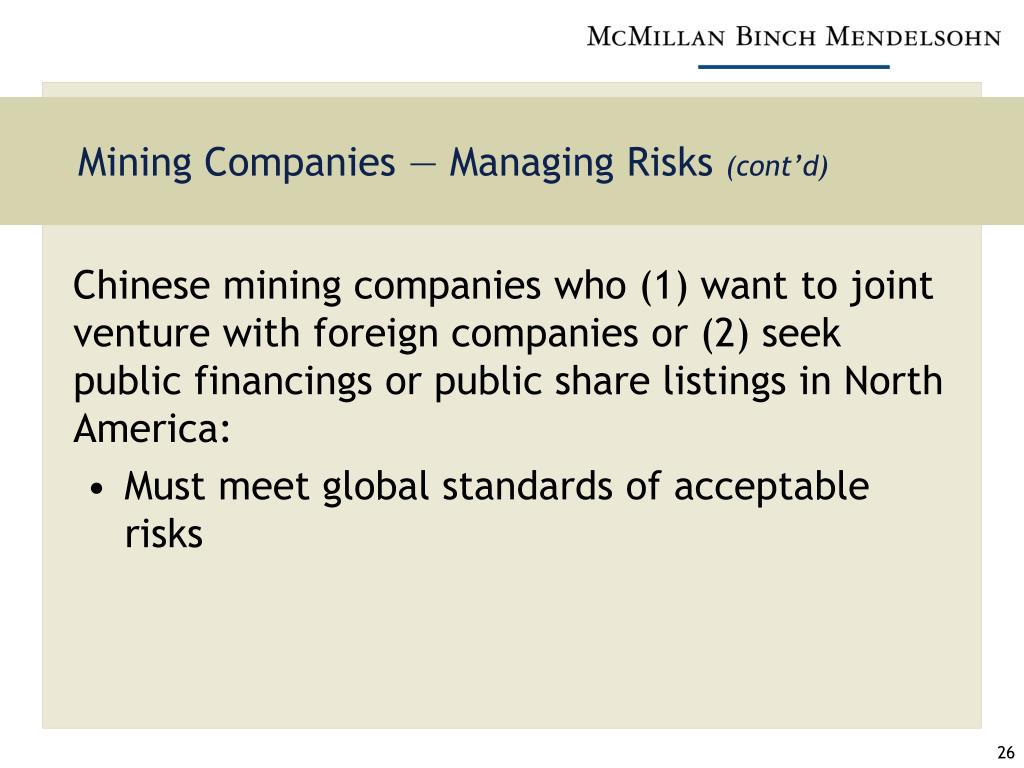Click the word "America:" in the body

pos(152,430)
